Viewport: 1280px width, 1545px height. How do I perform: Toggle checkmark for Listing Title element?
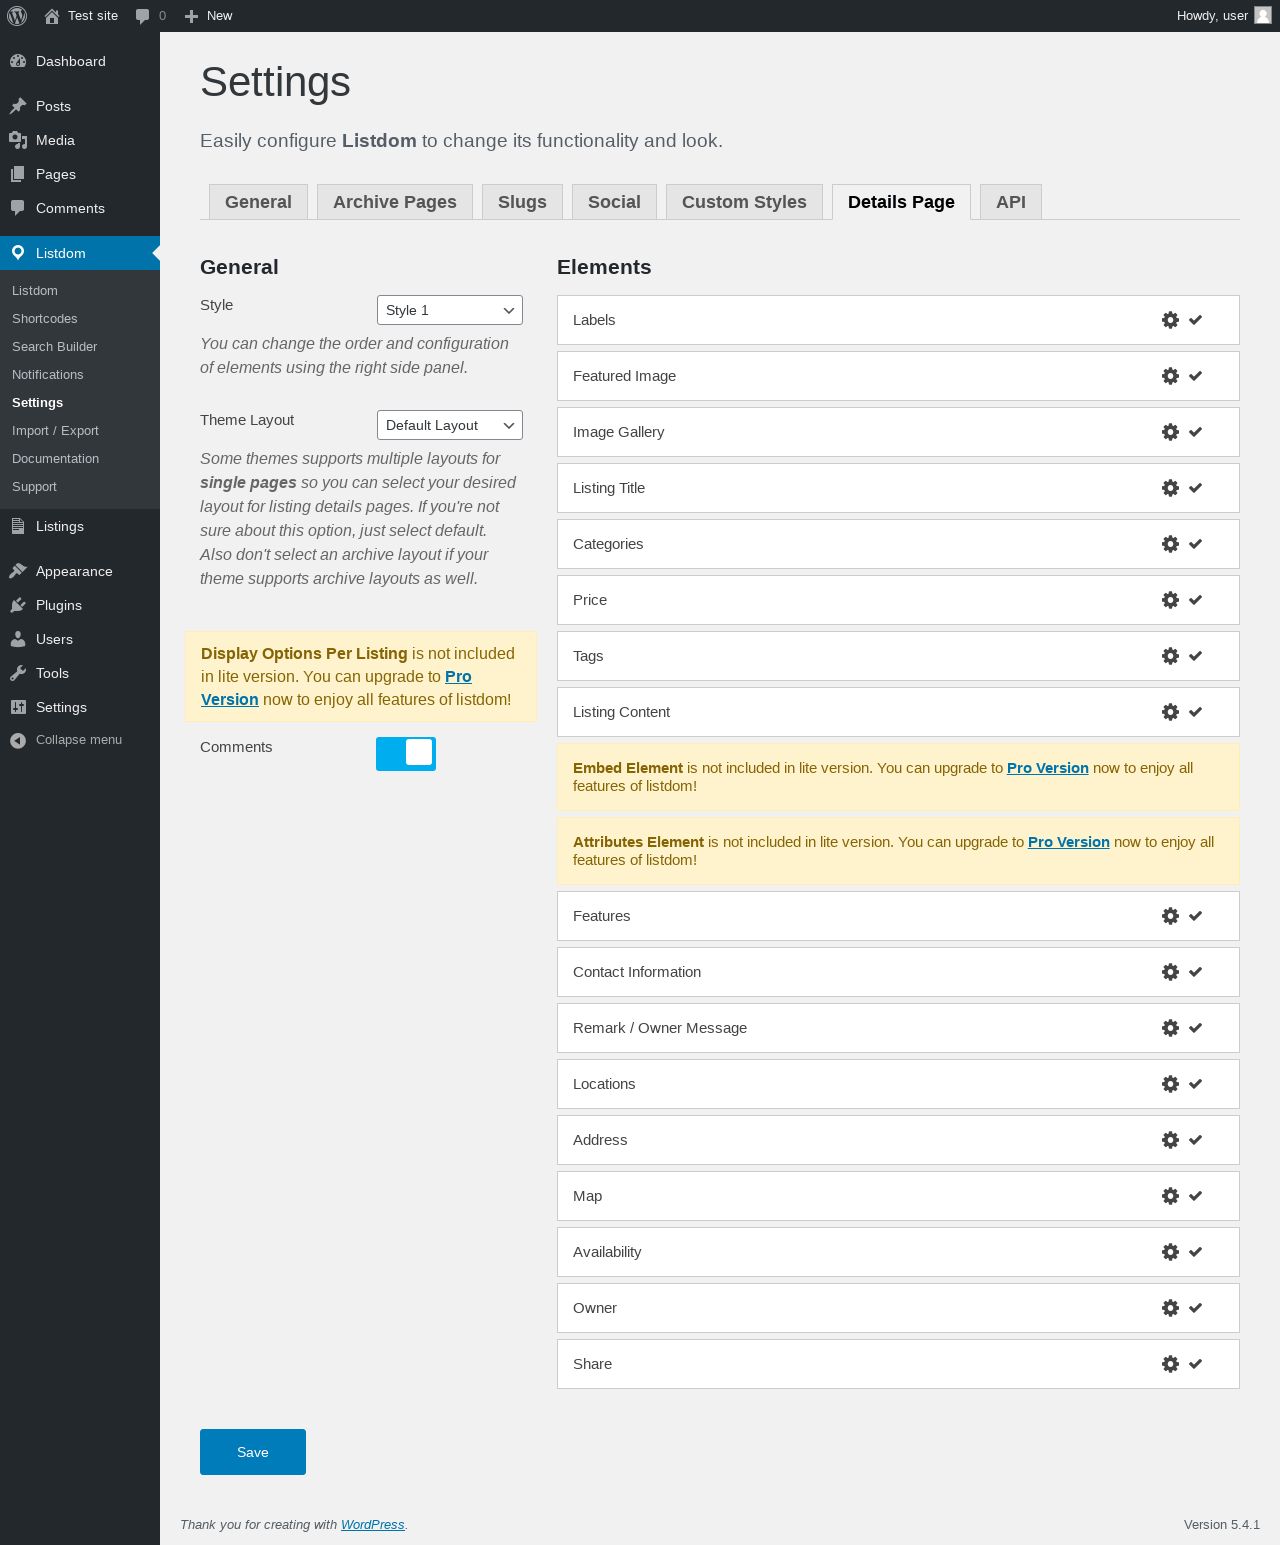1196,488
